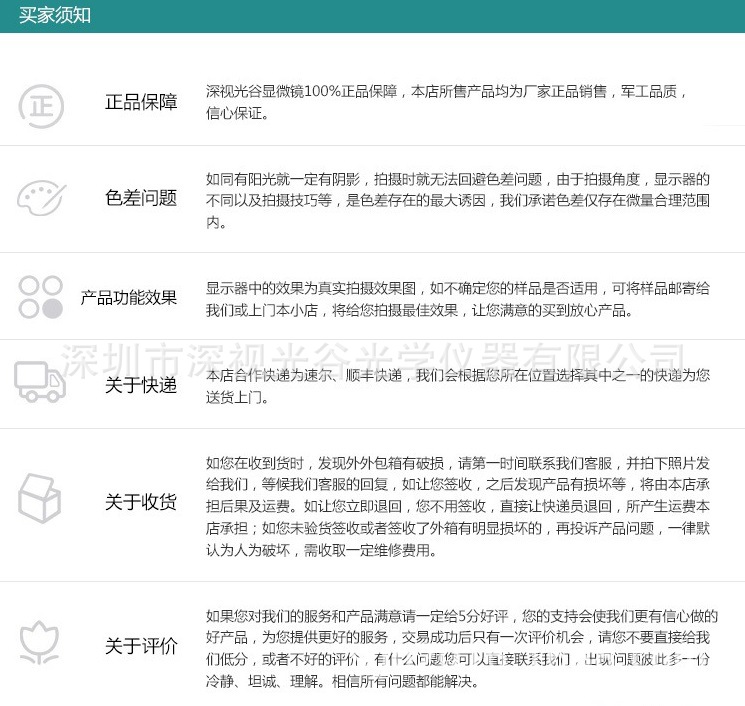This screenshot has width=745, height=706.
Task: Click the line starting 好产品，为您提供更好的服务
Action: 458,637
